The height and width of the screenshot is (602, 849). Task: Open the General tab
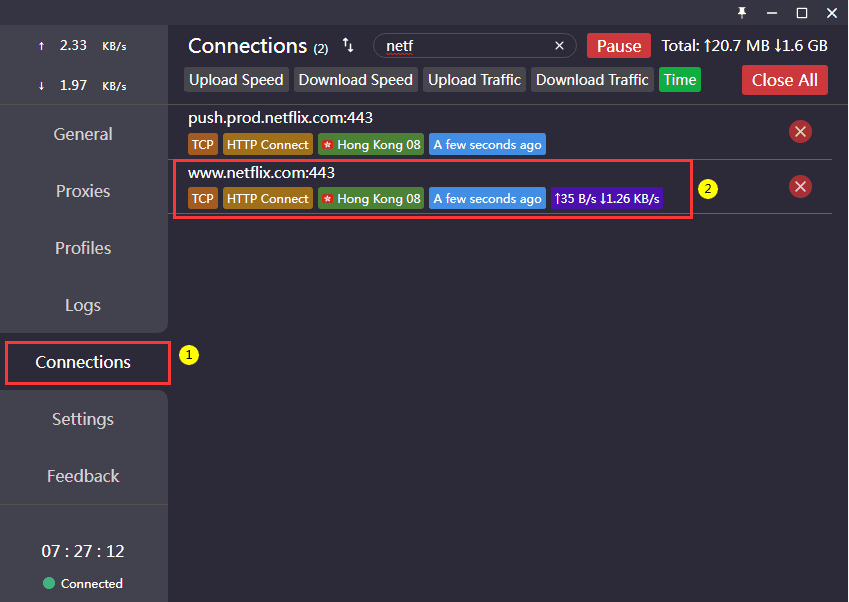[x=83, y=134]
